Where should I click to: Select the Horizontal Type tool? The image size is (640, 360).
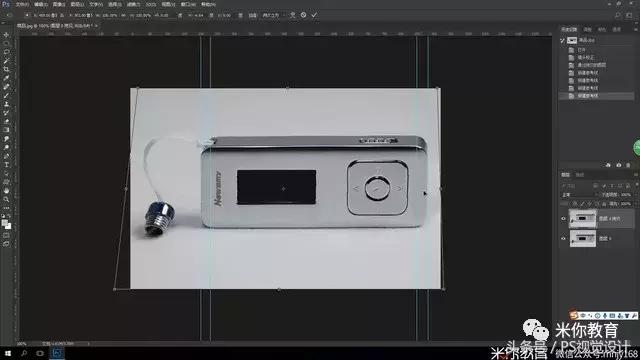[6, 164]
